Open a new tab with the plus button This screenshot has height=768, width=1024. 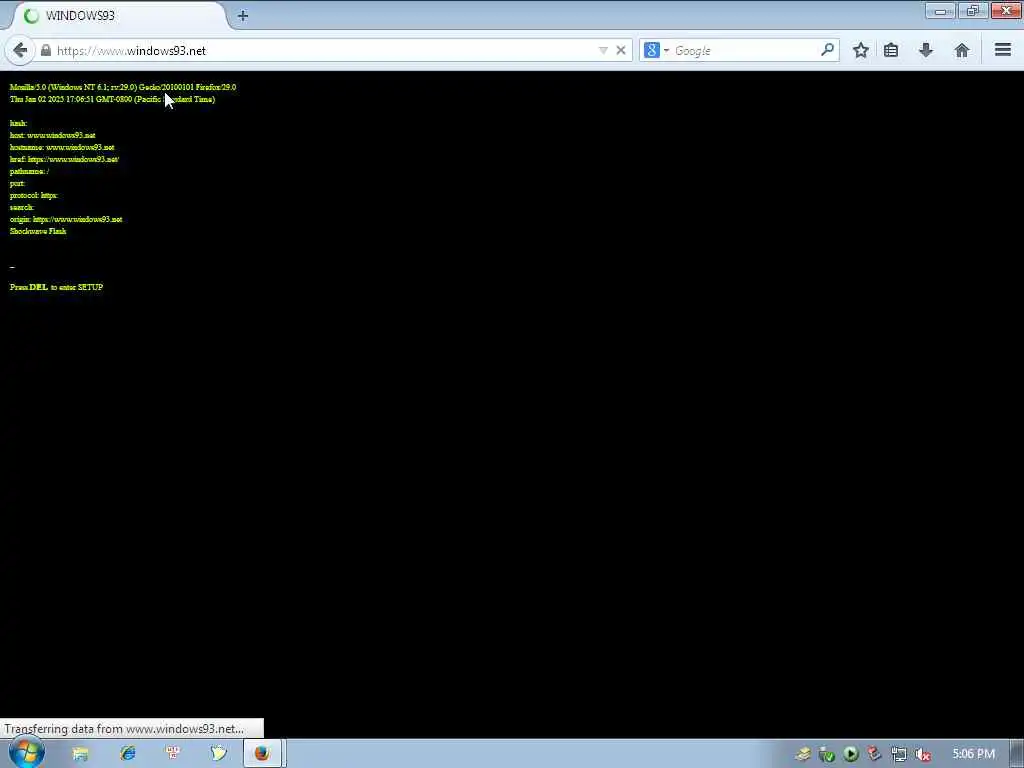(x=242, y=16)
